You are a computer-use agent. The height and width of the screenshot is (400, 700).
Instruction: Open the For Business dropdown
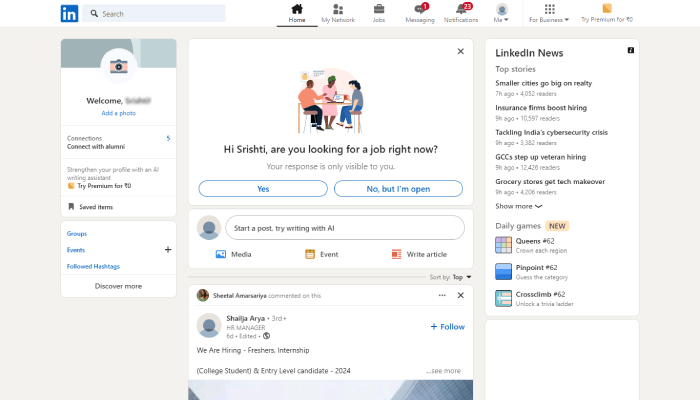[x=549, y=13]
